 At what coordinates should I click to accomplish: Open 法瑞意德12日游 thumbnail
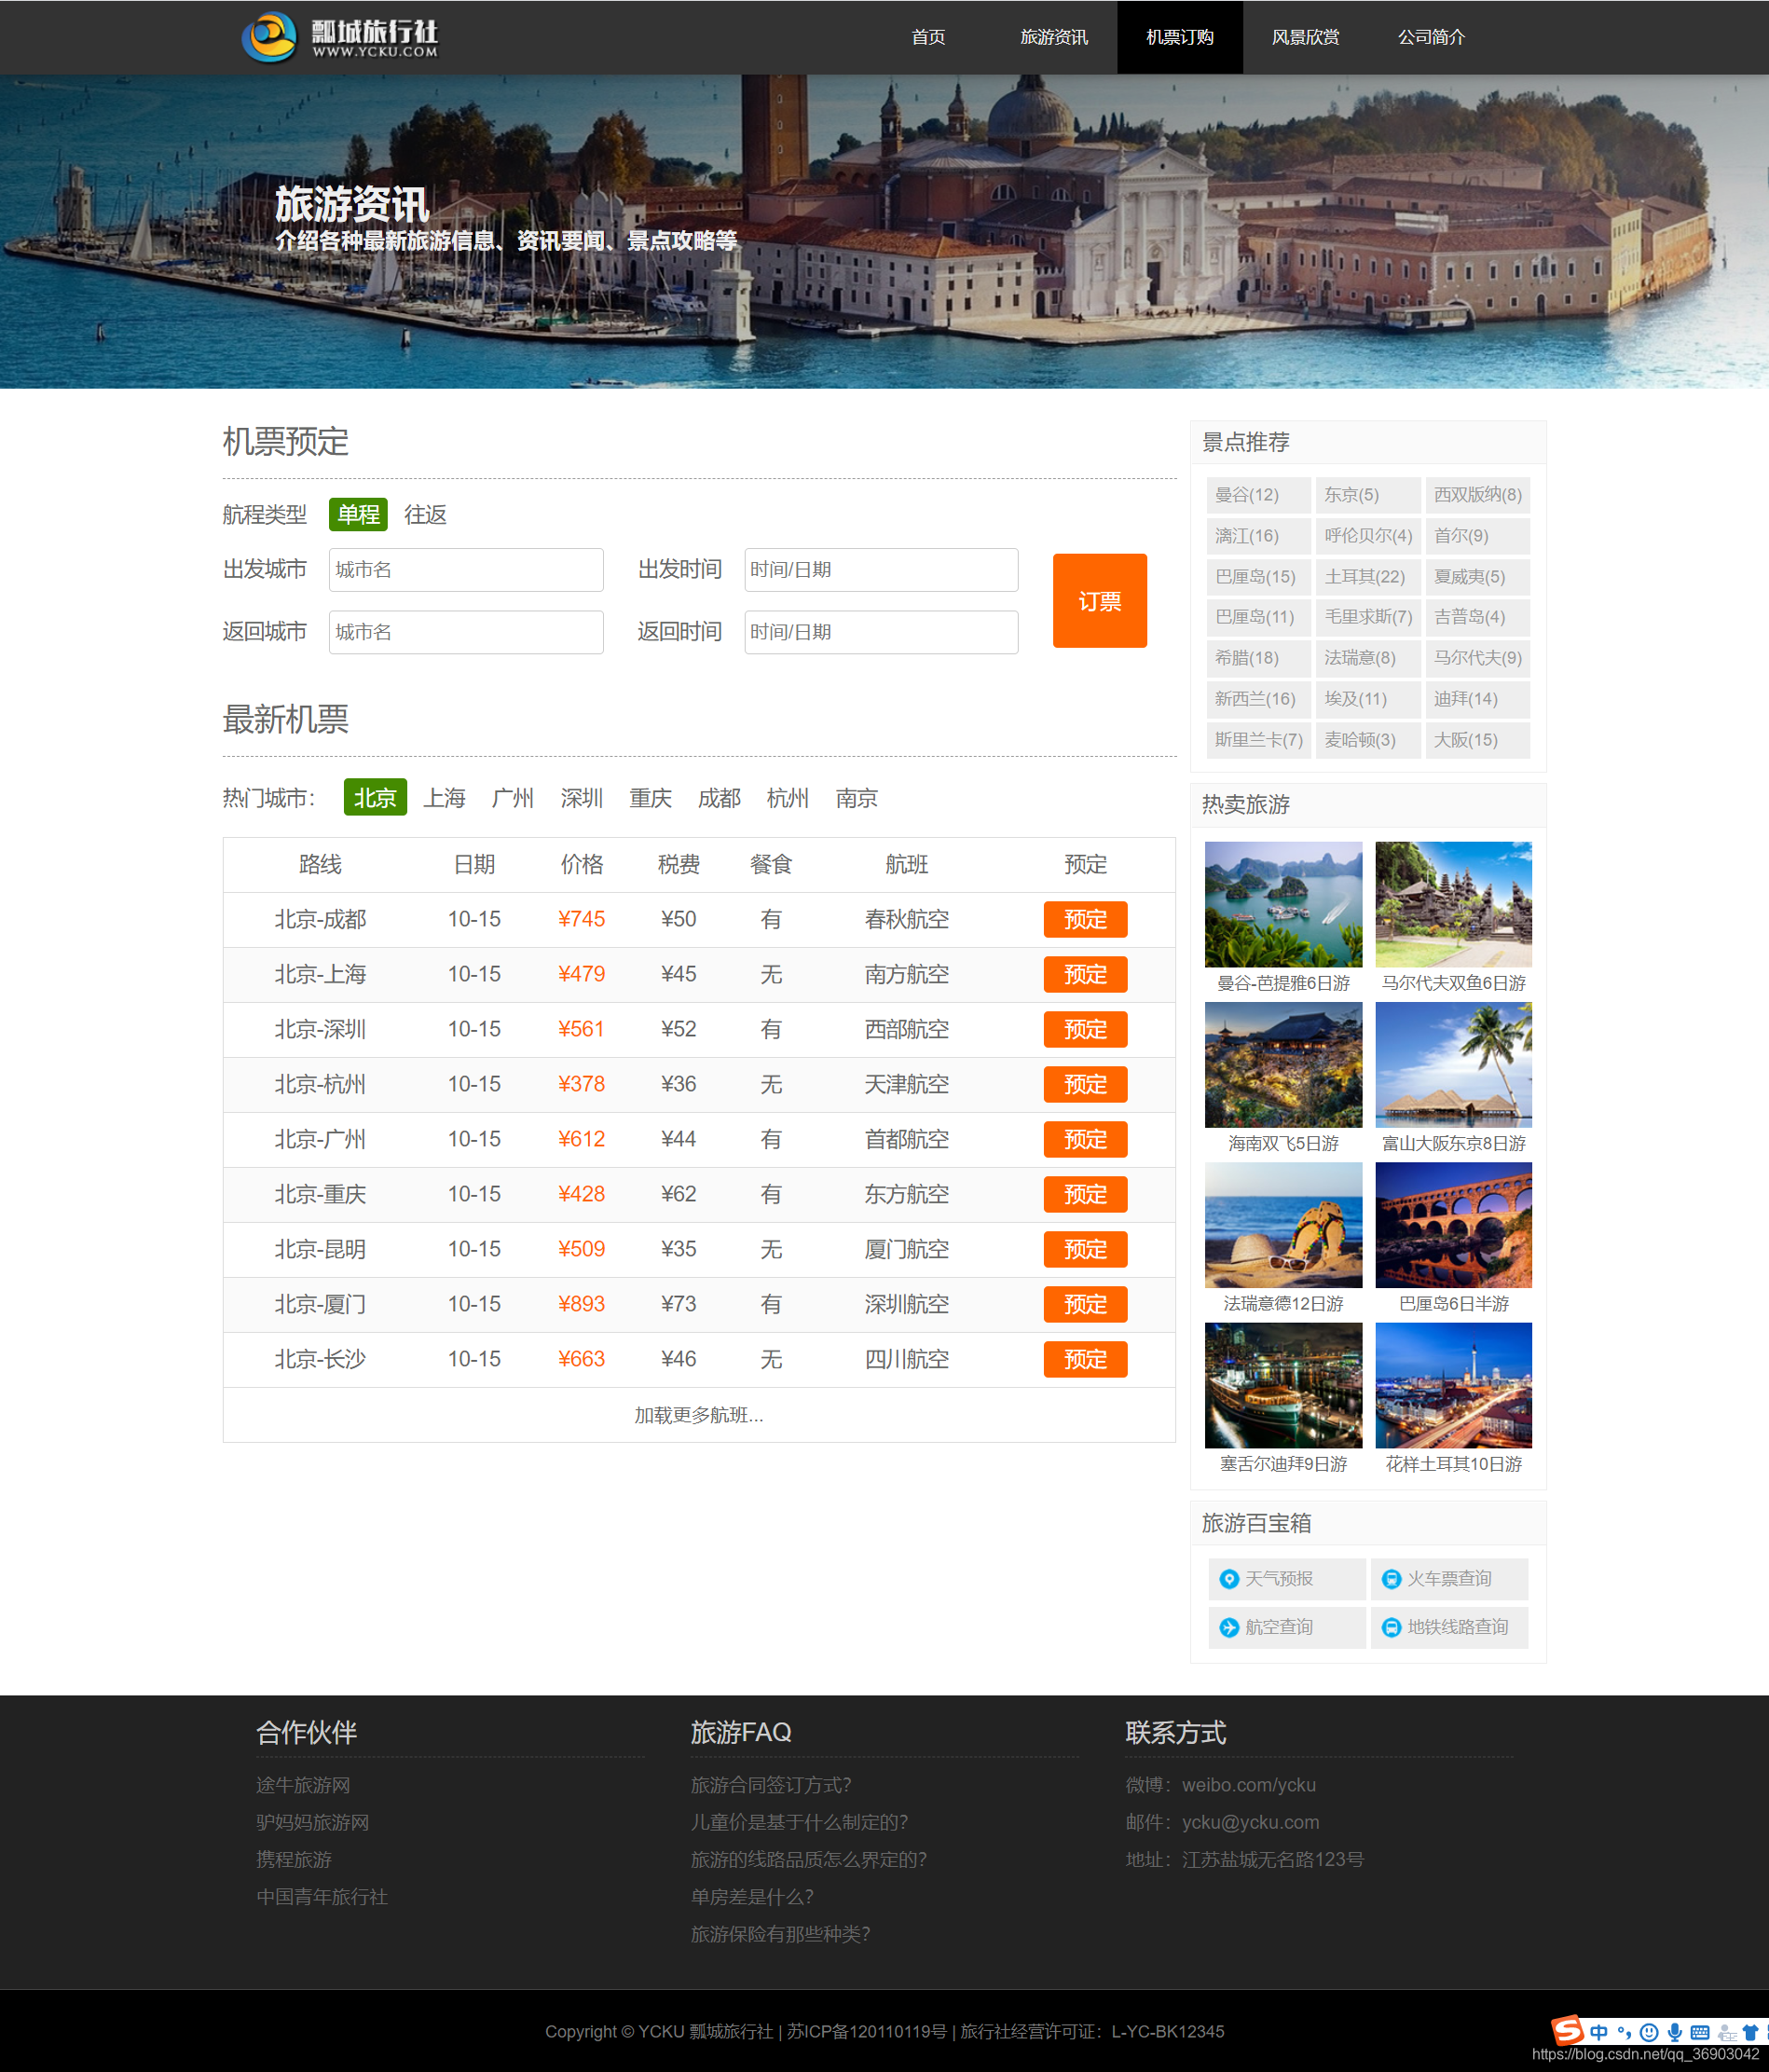click(1283, 1225)
